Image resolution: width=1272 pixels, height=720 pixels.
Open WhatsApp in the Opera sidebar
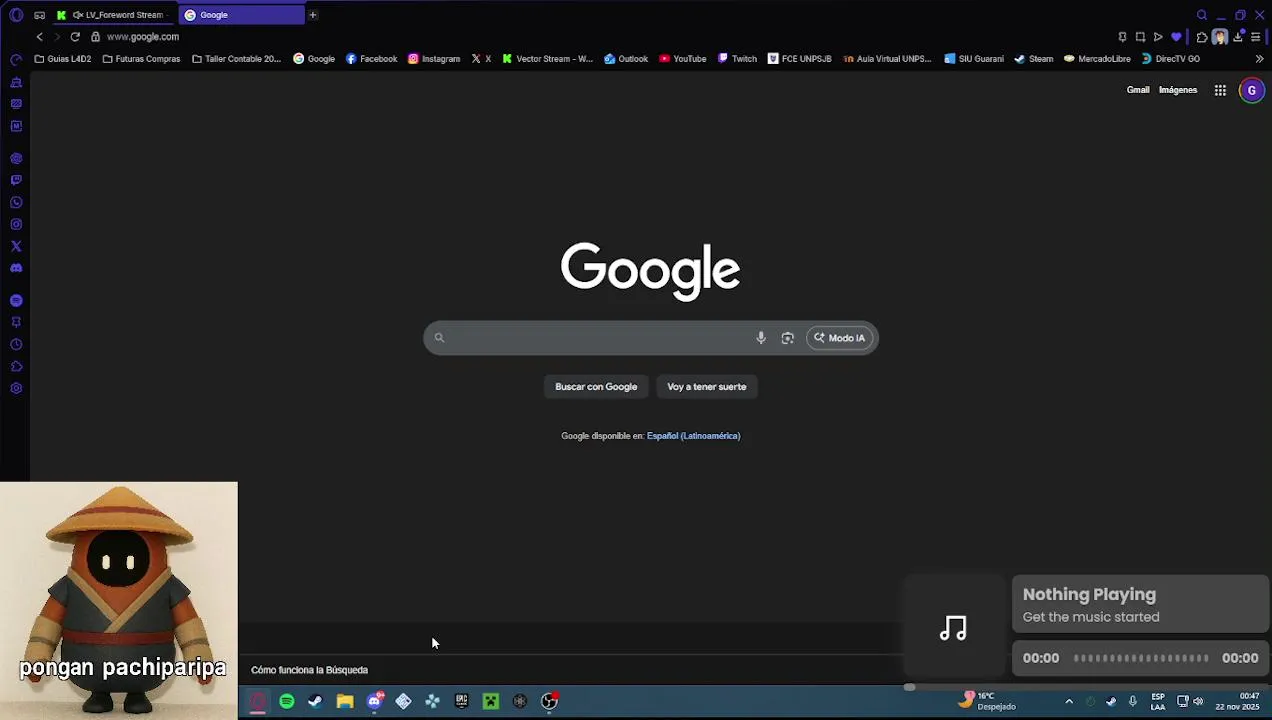click(16, 203)
